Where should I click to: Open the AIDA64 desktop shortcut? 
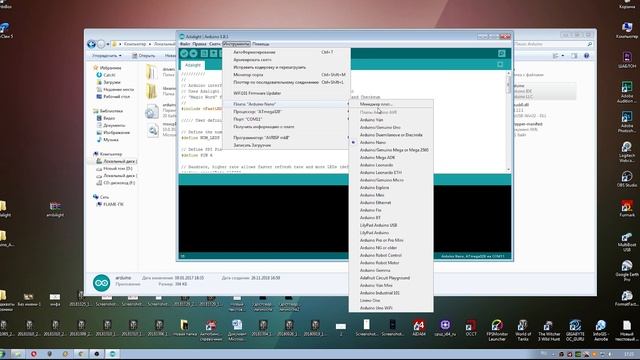click(419, 328)
